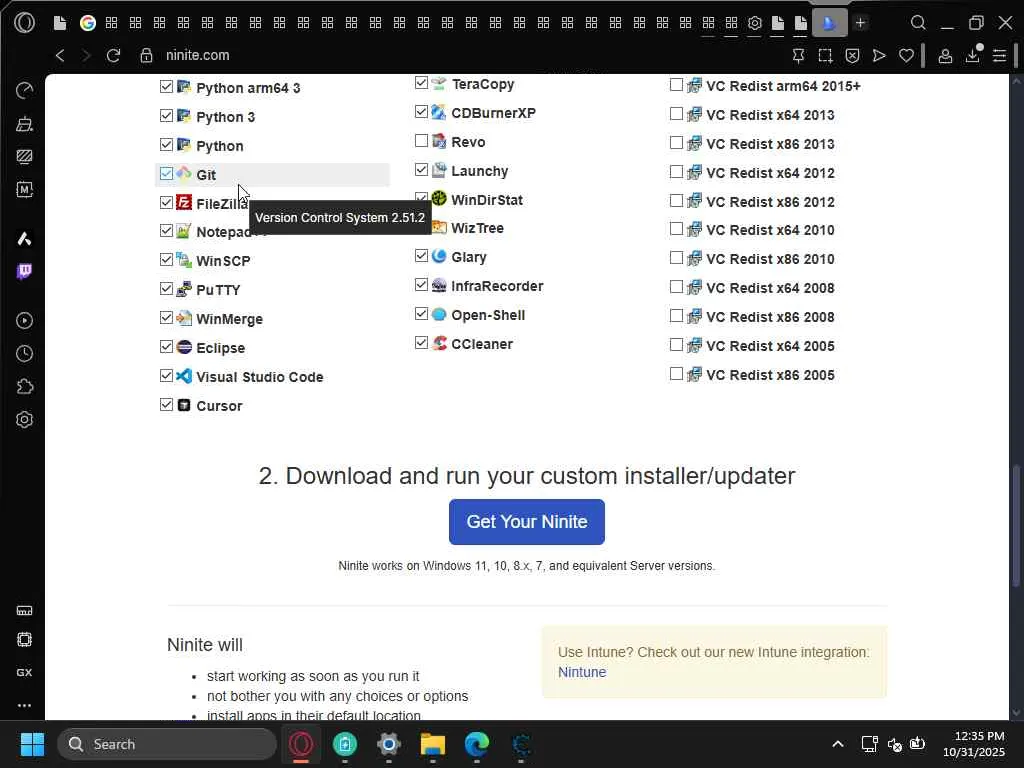Uncheck the WinSCP checkbox
The image size is (1024, 768).
pyautogui.click(x=167, y=260)
